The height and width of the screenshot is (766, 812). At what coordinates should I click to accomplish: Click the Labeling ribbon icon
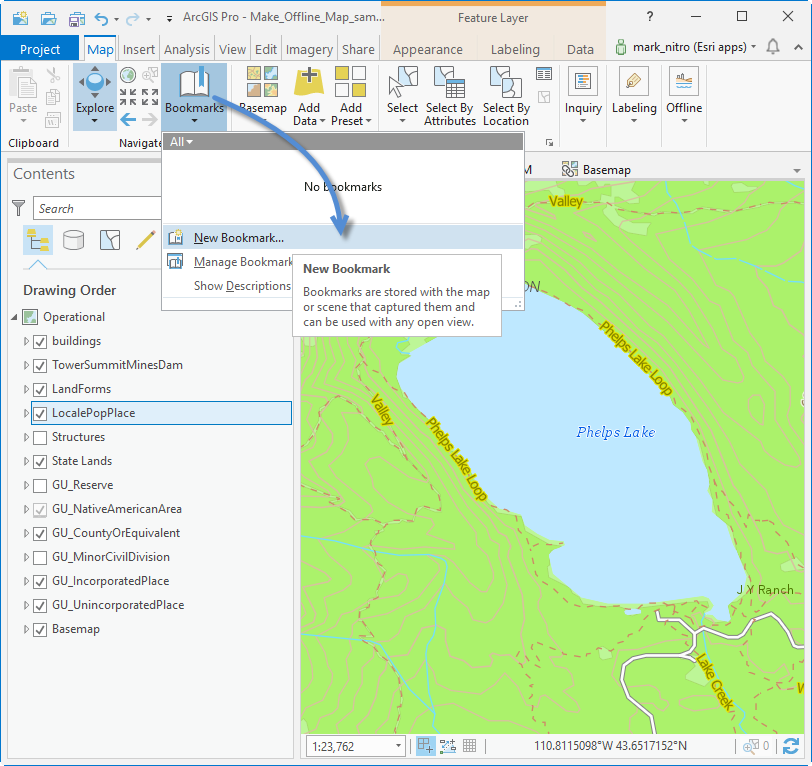pyautogui.click(x=634, y=81)
